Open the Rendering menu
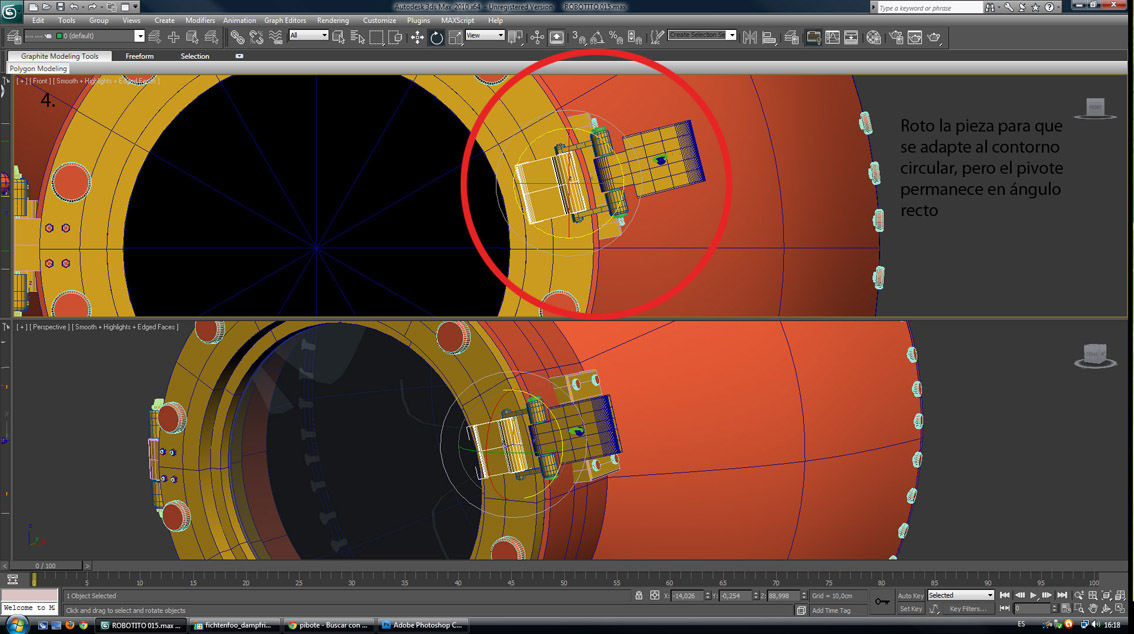 [333, 20]
